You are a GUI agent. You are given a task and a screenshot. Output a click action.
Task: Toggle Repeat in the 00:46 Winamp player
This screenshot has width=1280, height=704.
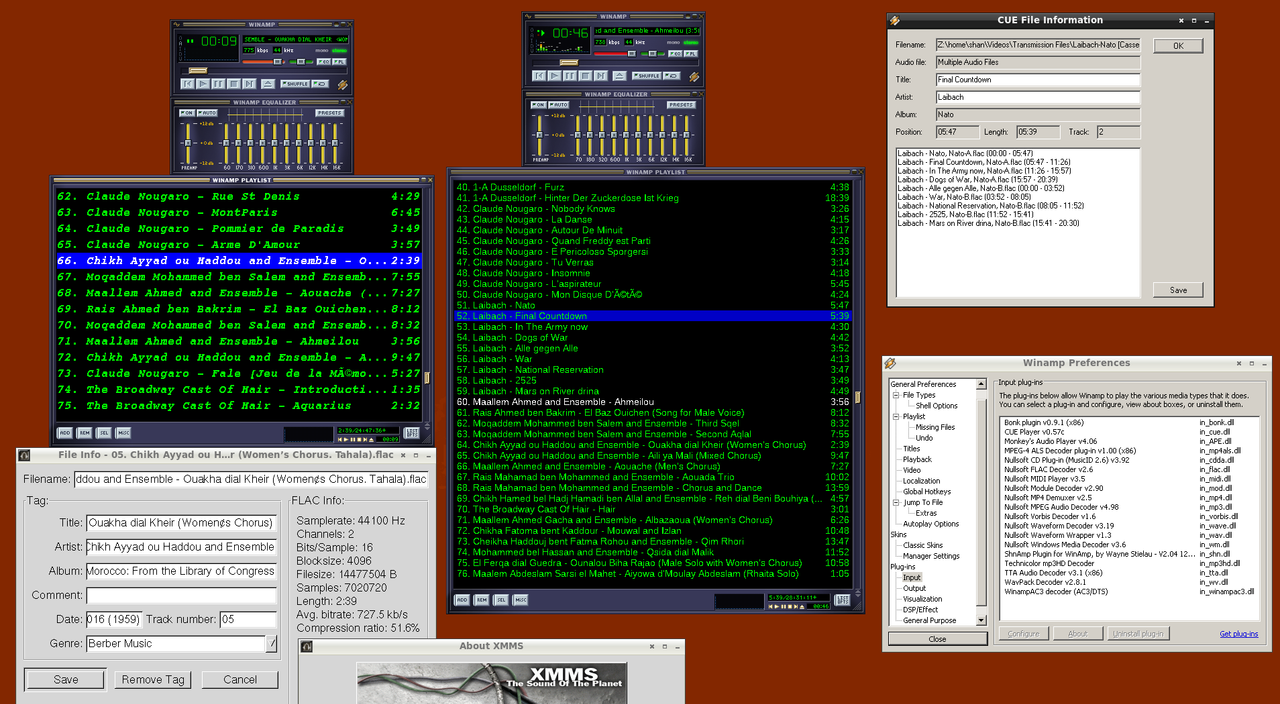pos(672,76)
